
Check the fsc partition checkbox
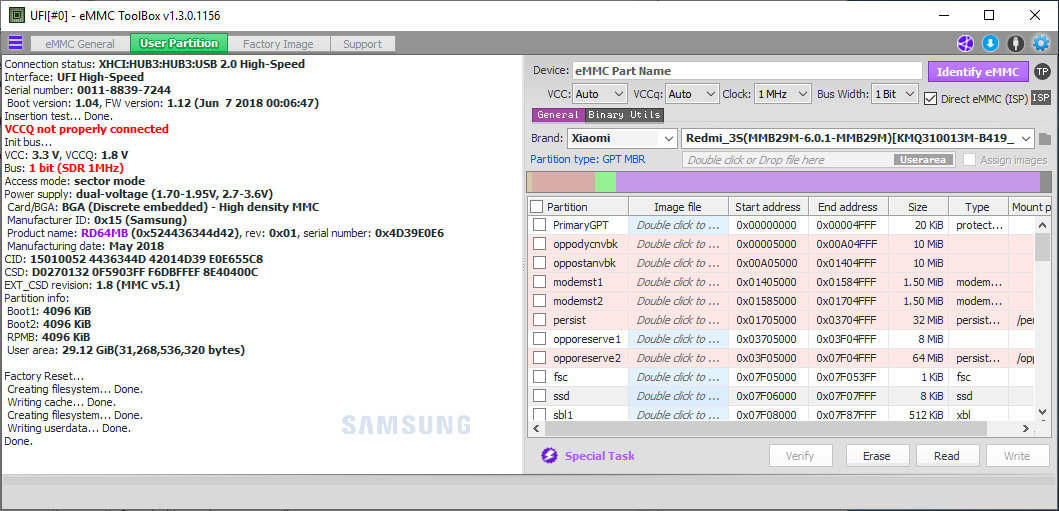tap(540, 376)
